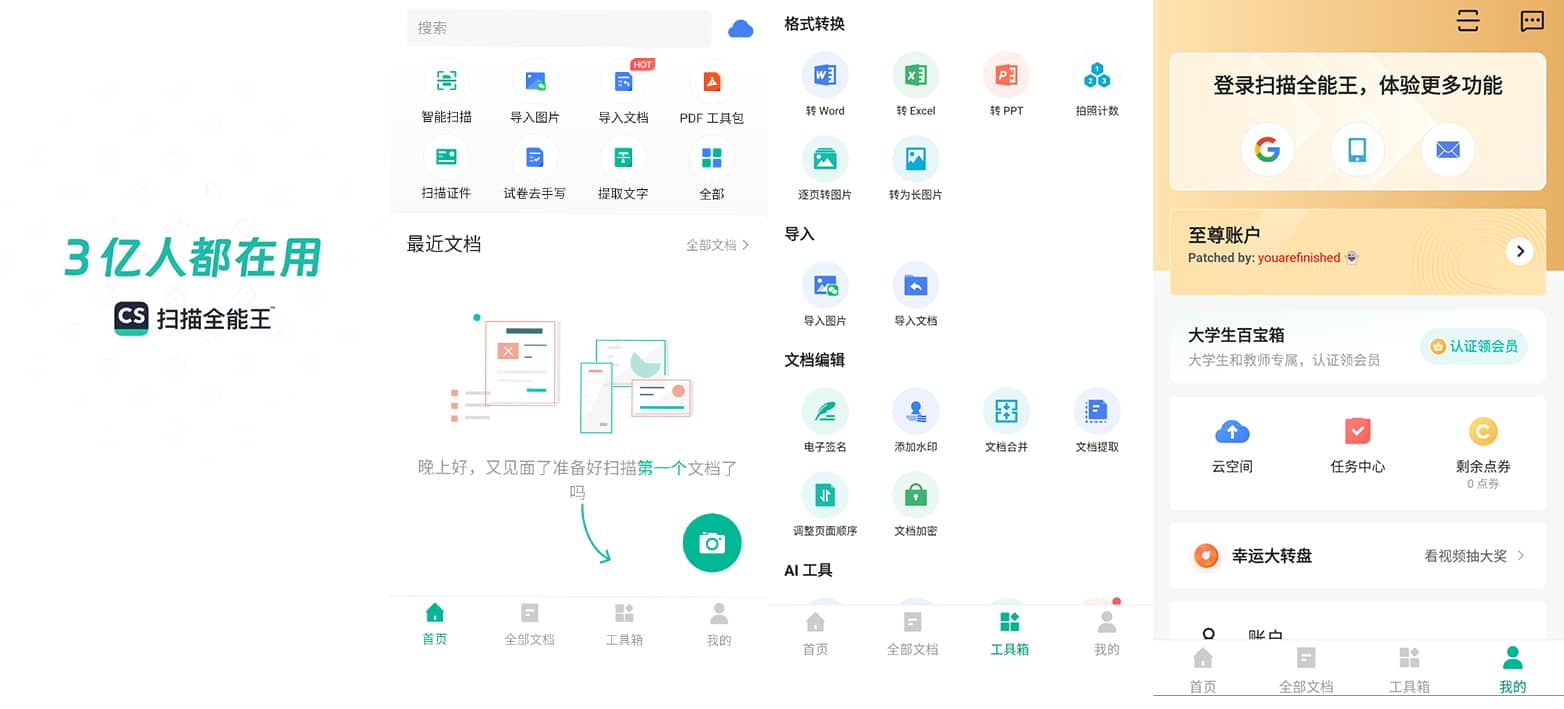
Task: Tap the 添加水印 watermark icon
Action: pyautogui.click(x=915, y=411)
